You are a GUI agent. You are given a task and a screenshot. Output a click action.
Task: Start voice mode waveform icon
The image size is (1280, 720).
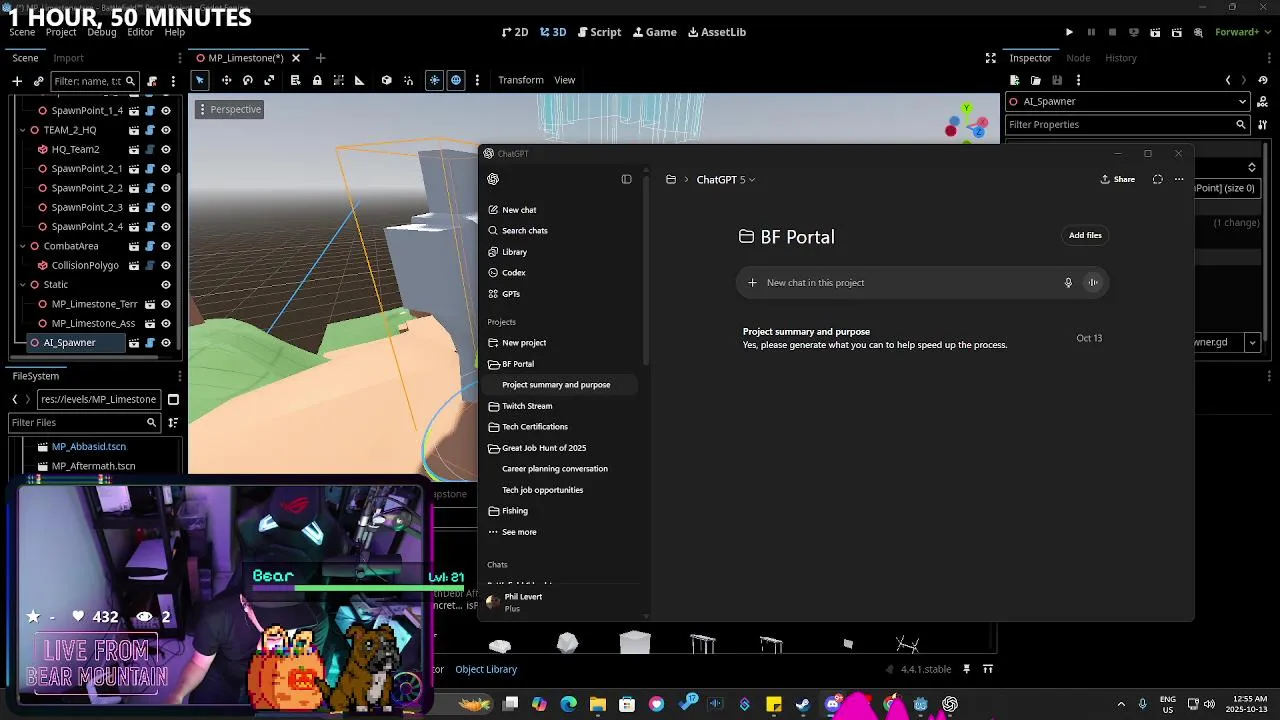coord(1093,283)
